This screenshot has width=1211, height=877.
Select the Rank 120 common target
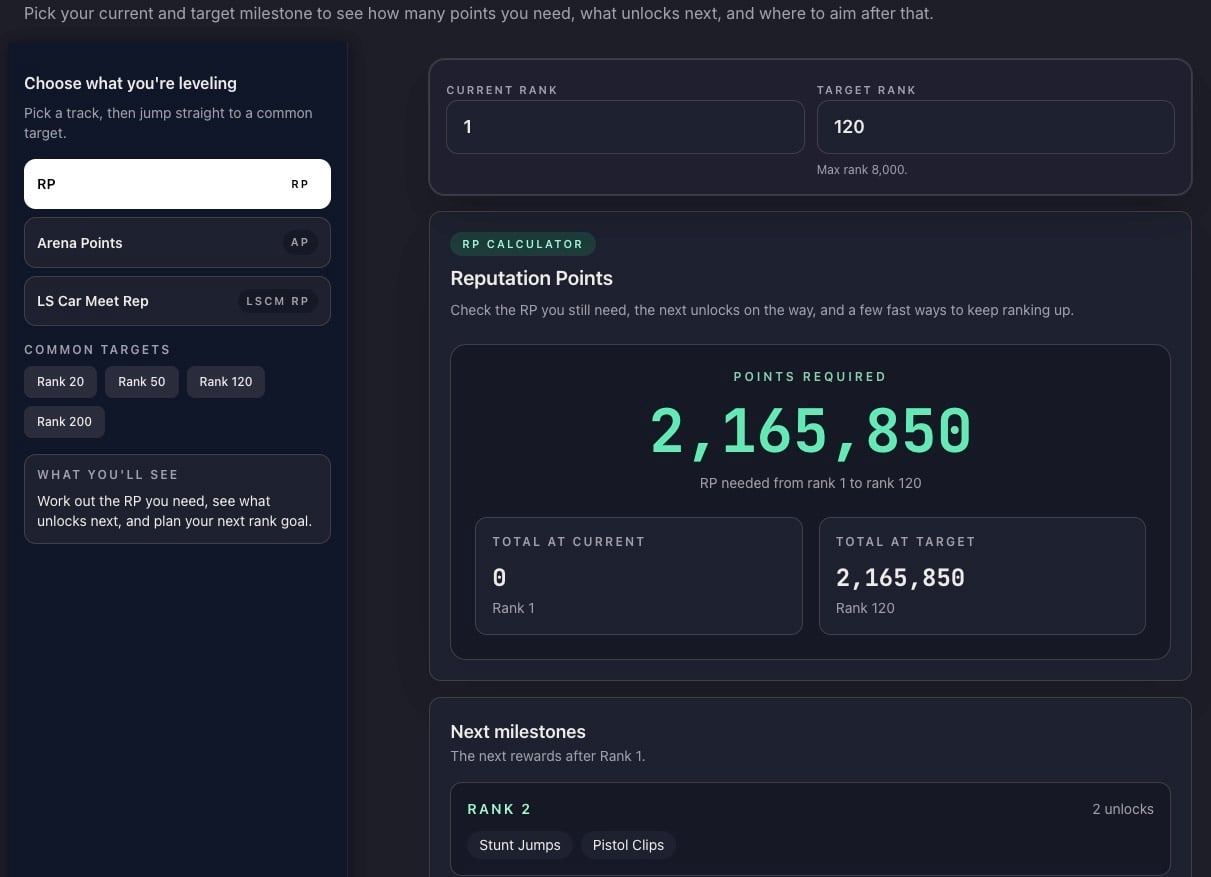(x=225, y=381)
